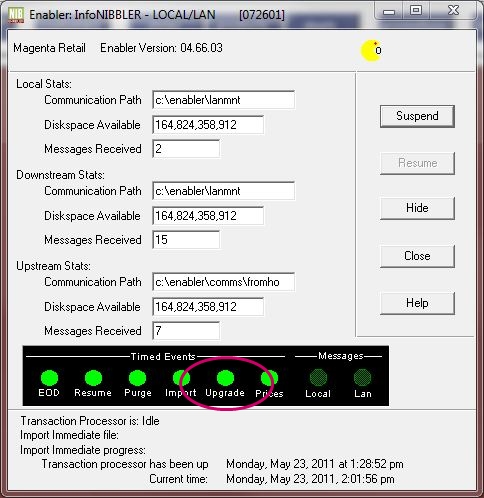Image resolution: width=484 pixels, height=498 pixels.
Task: Click the 'Upstream Stats:' heading
Action: pos(53,266)
